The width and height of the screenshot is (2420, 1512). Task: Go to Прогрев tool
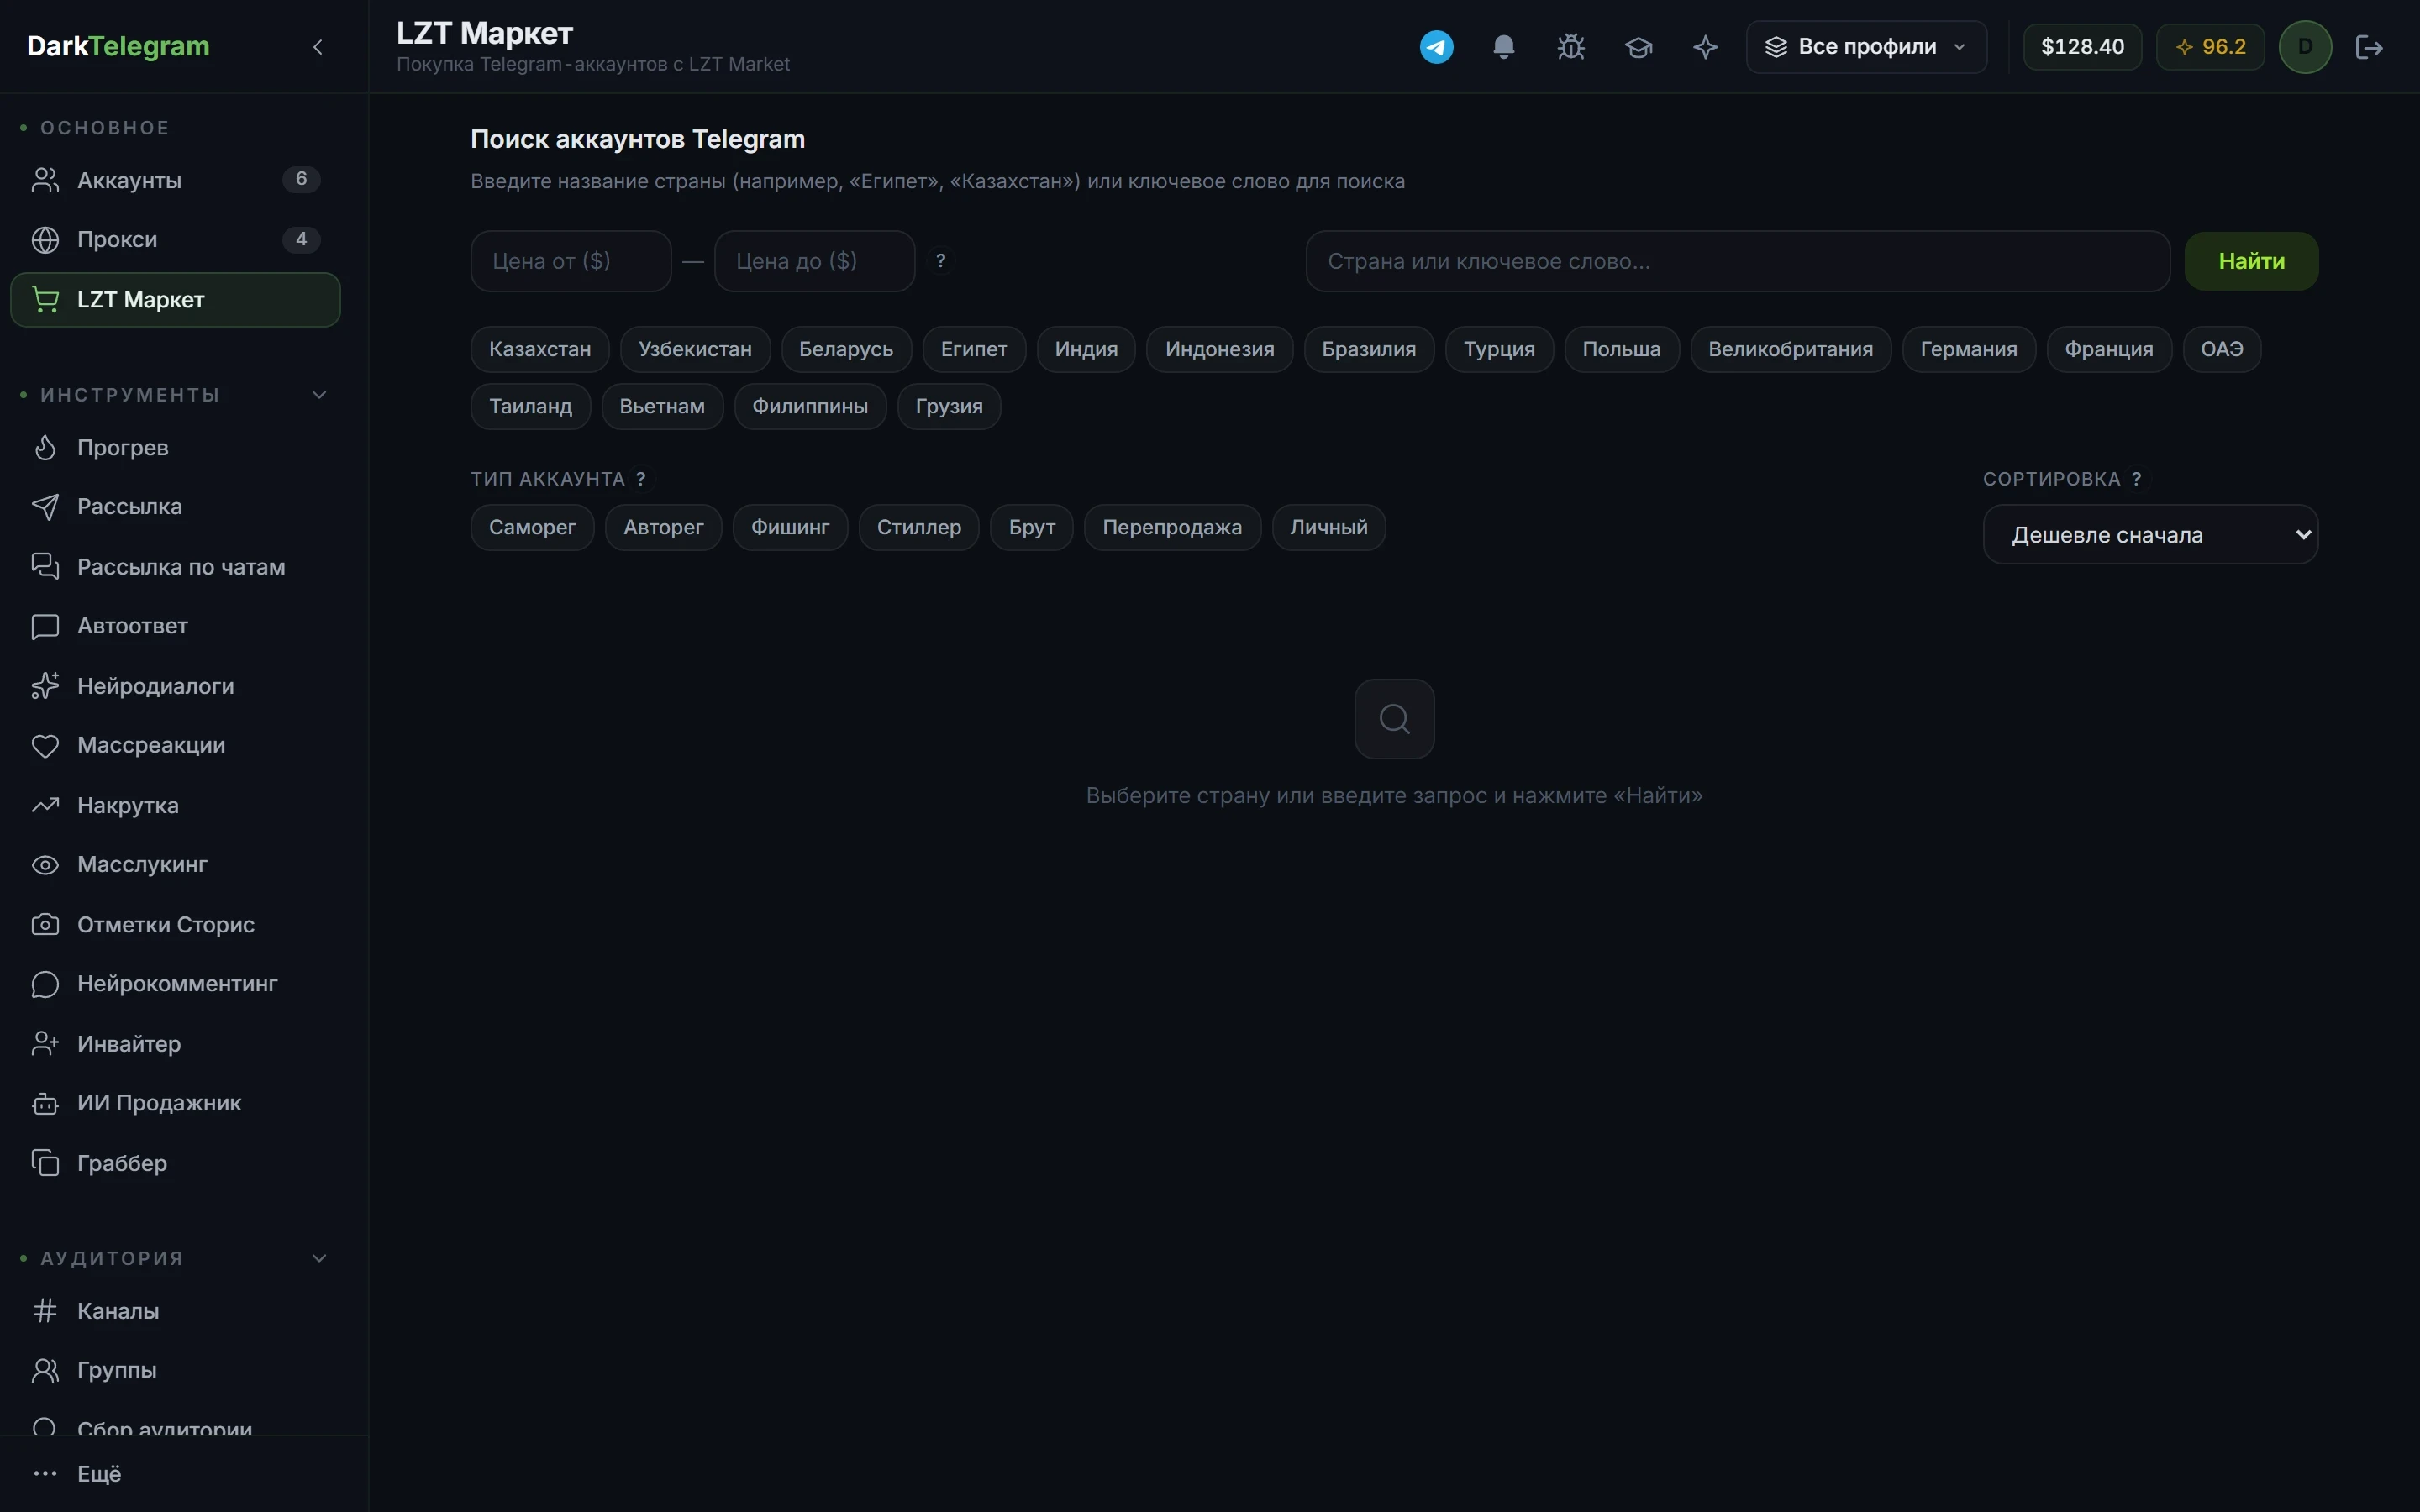point(175,447)
